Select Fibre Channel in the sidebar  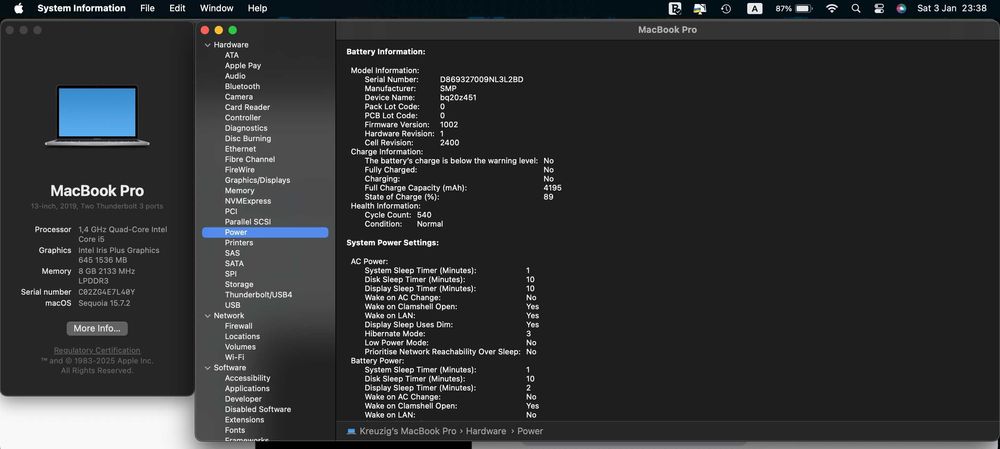tap(250, 159)
